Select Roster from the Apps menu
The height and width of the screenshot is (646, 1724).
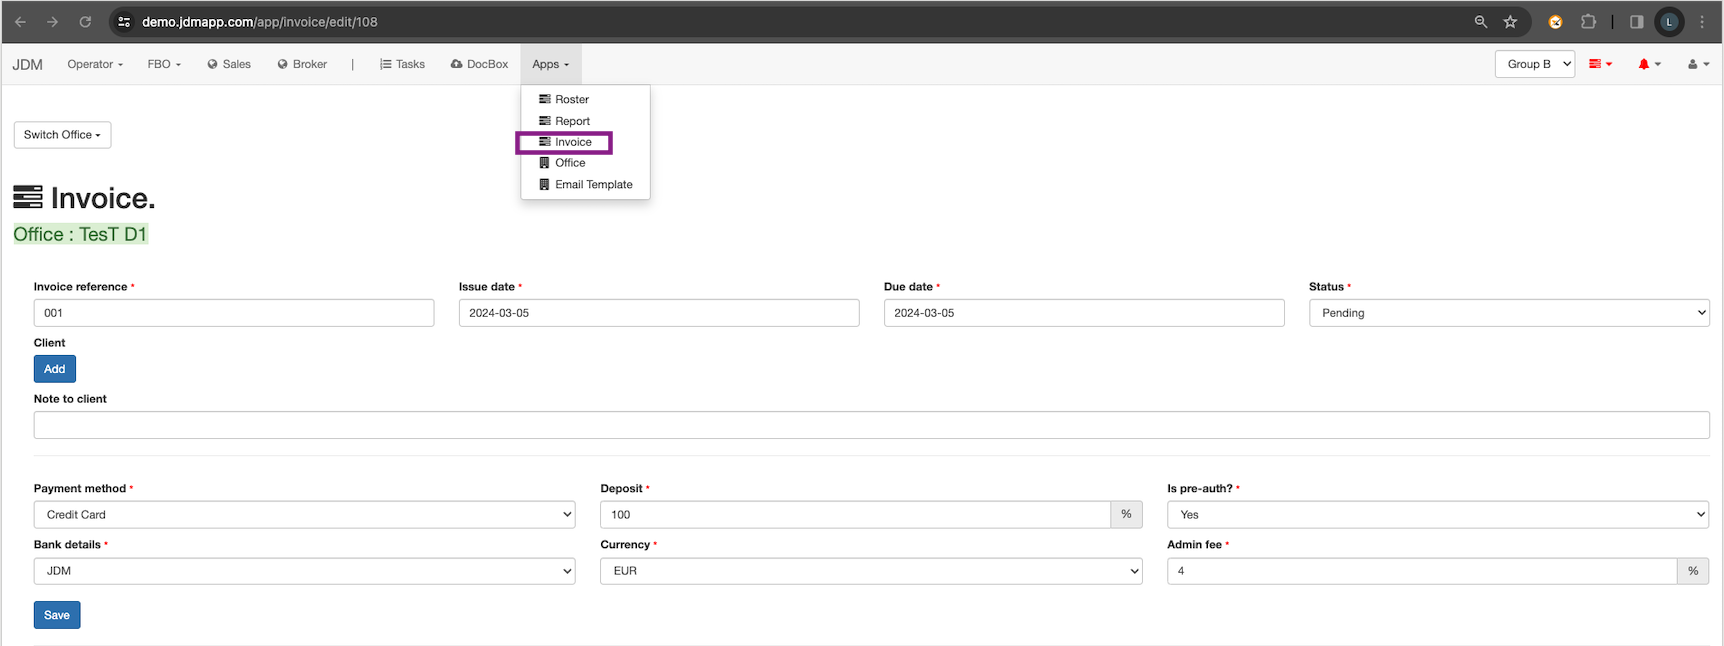(x=571, y=99)
